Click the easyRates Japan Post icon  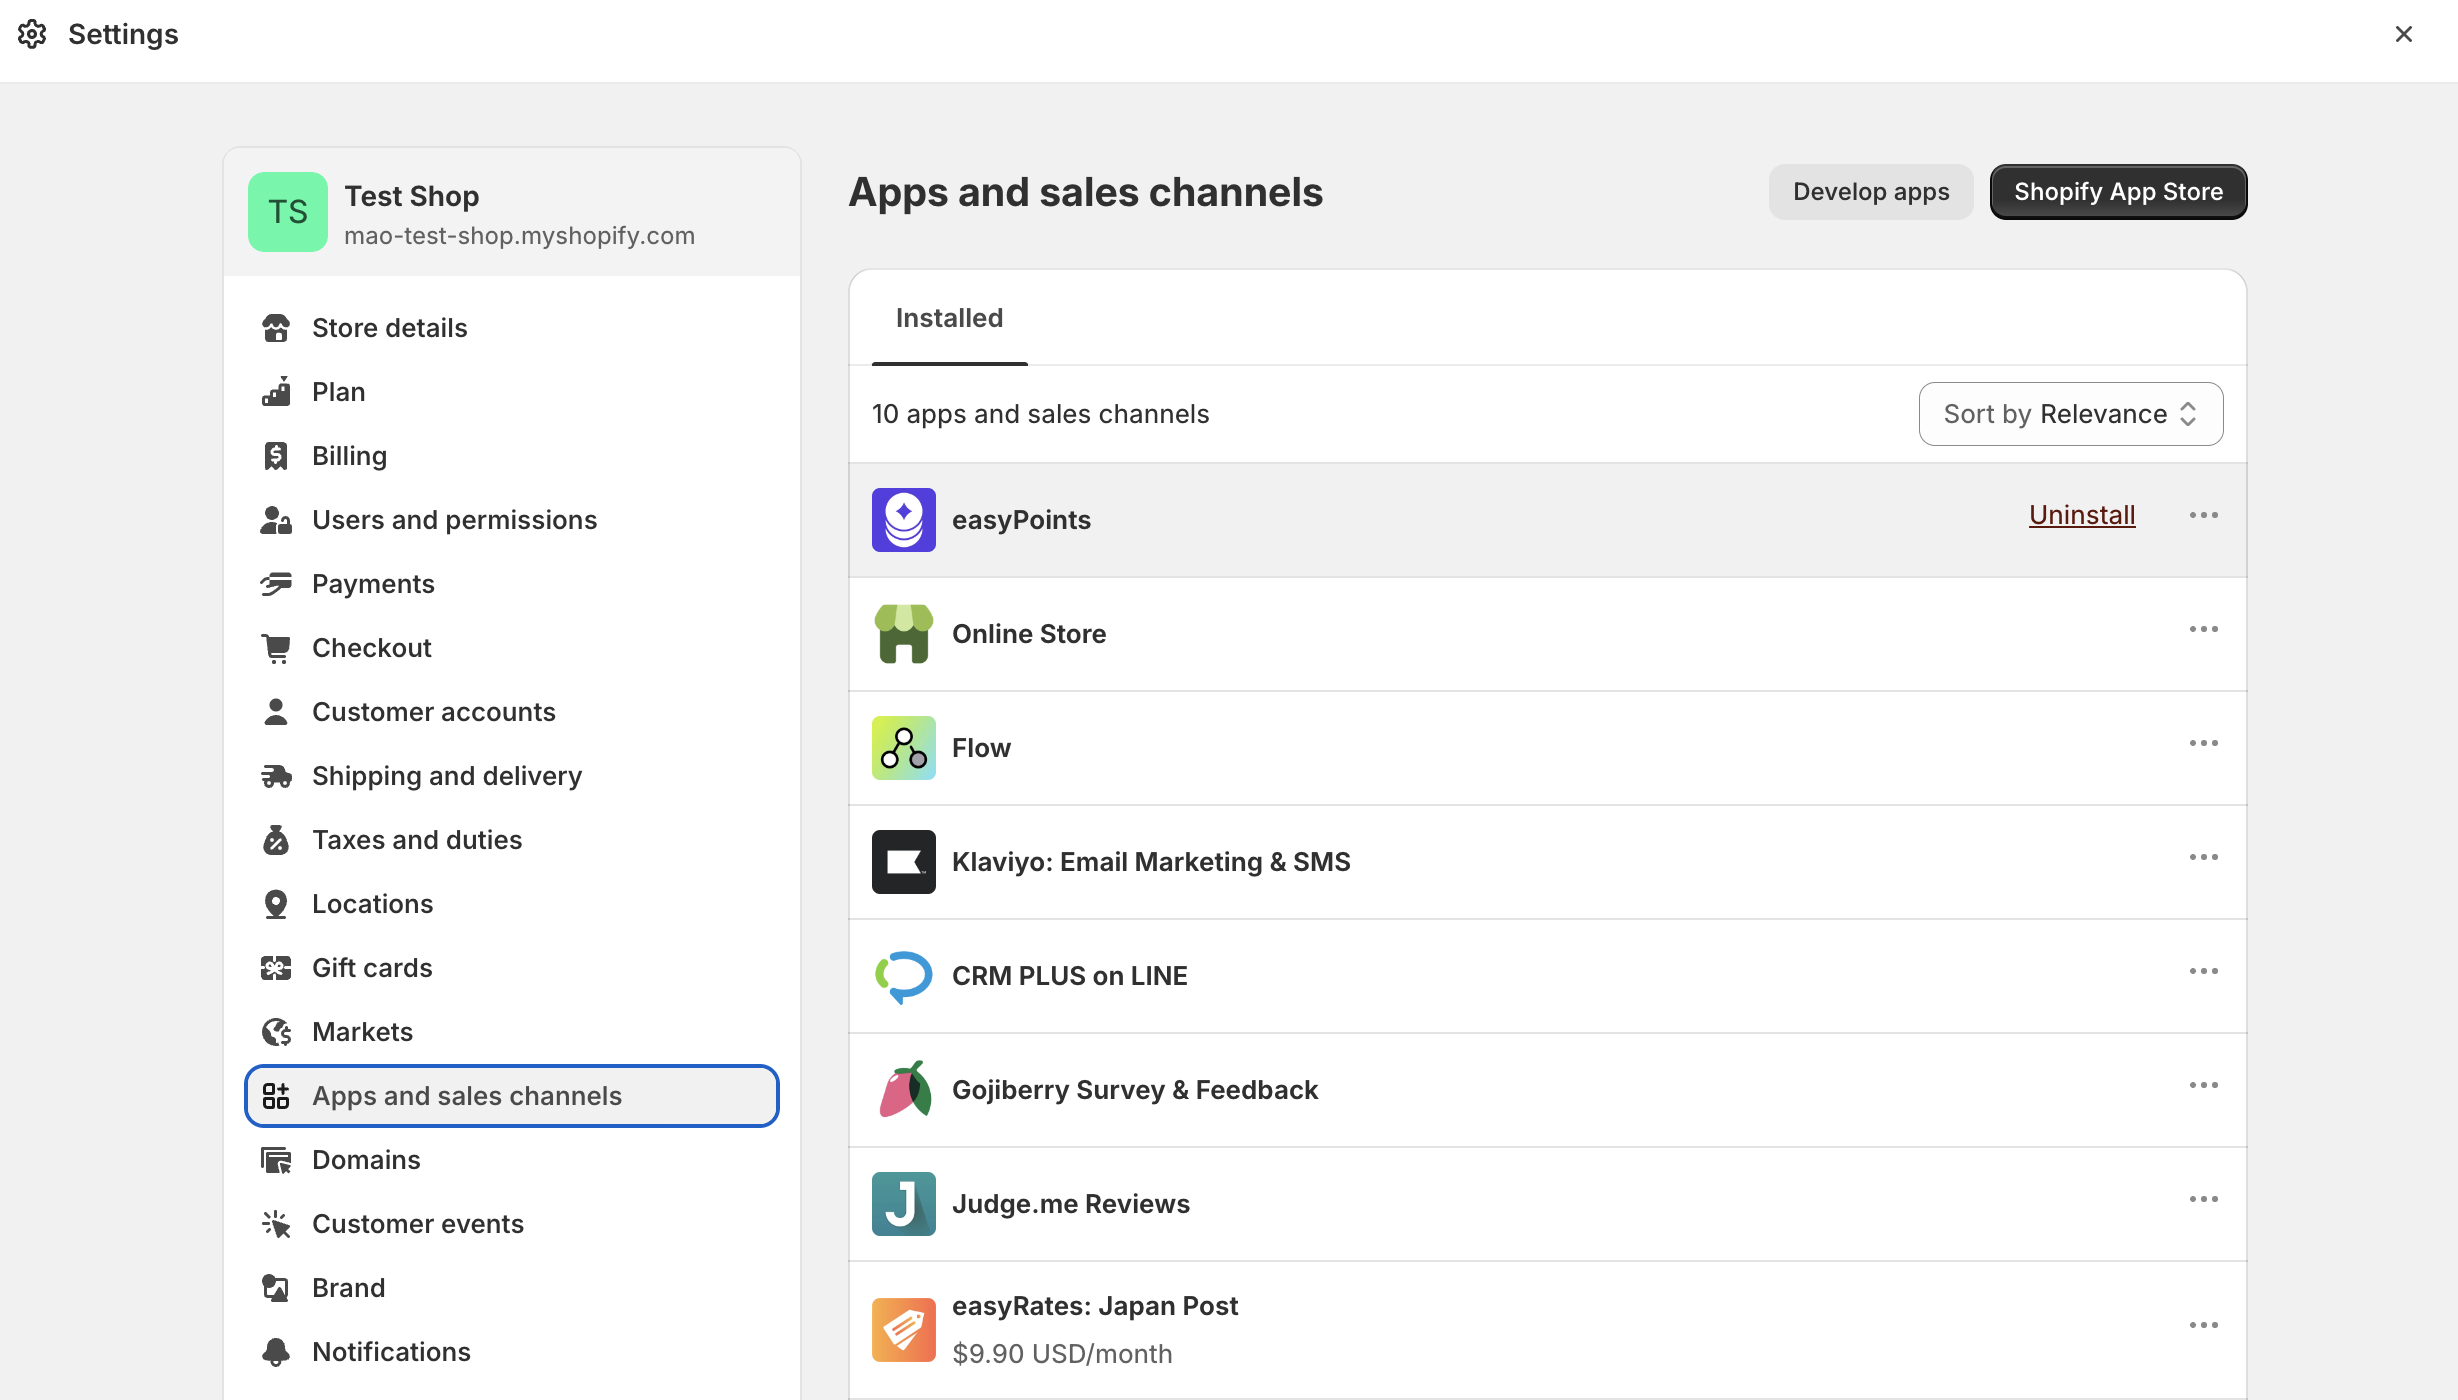(903, 1329)
